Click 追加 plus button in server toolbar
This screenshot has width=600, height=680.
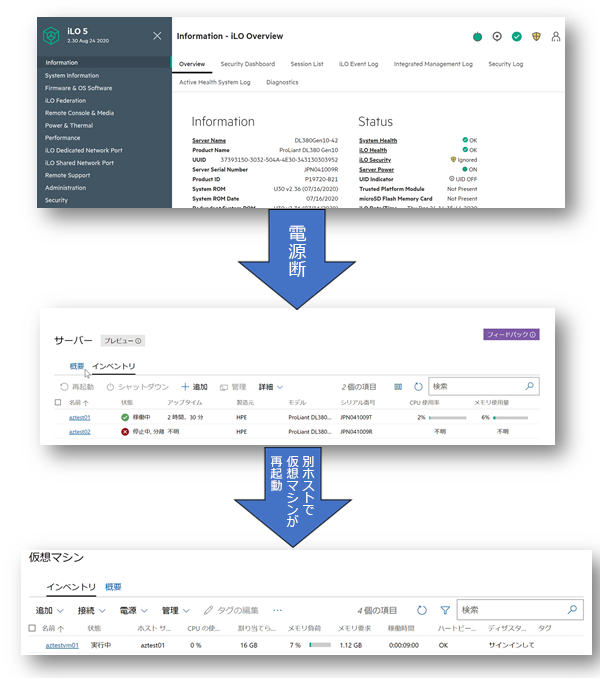pyautogui.click(x=194, y=387)
